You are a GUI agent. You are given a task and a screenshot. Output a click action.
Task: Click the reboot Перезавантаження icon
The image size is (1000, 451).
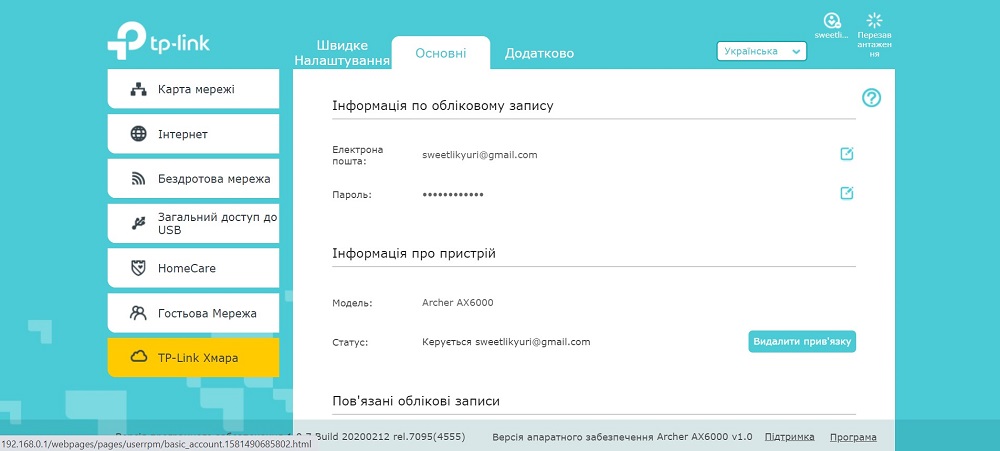[x=874, y=20]
